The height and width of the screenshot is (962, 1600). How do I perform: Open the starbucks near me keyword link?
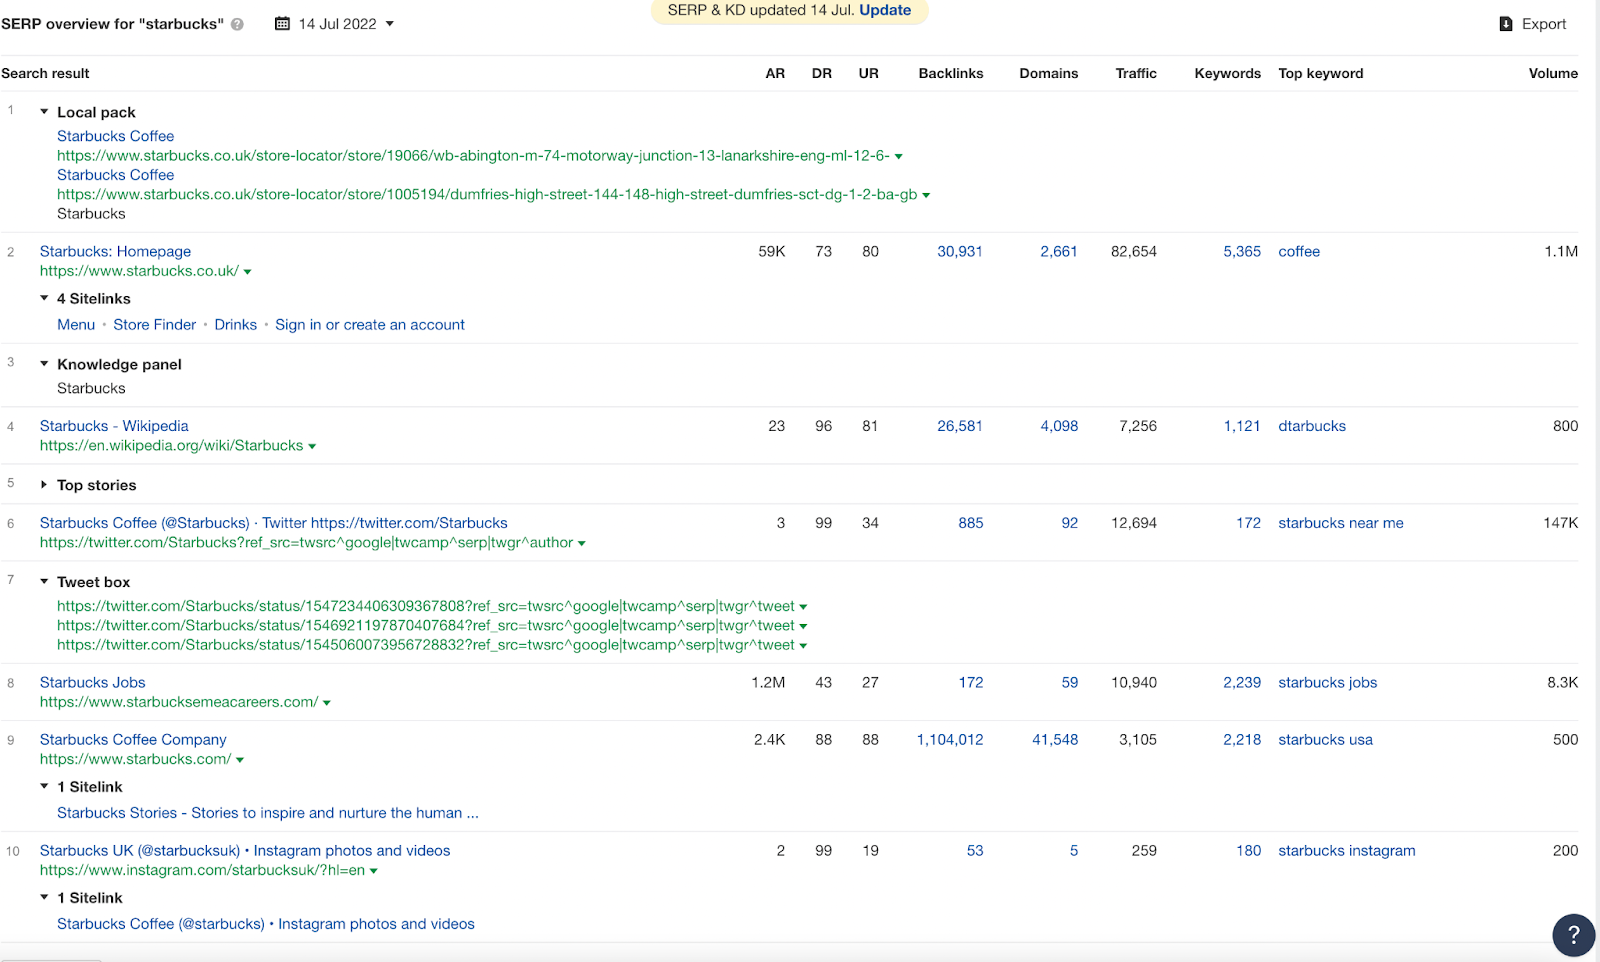tap(1340, 523)
